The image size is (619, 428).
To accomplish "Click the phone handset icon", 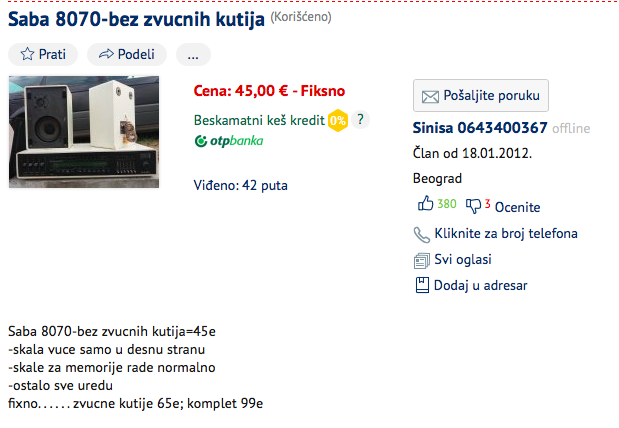I will pos(422,235).
